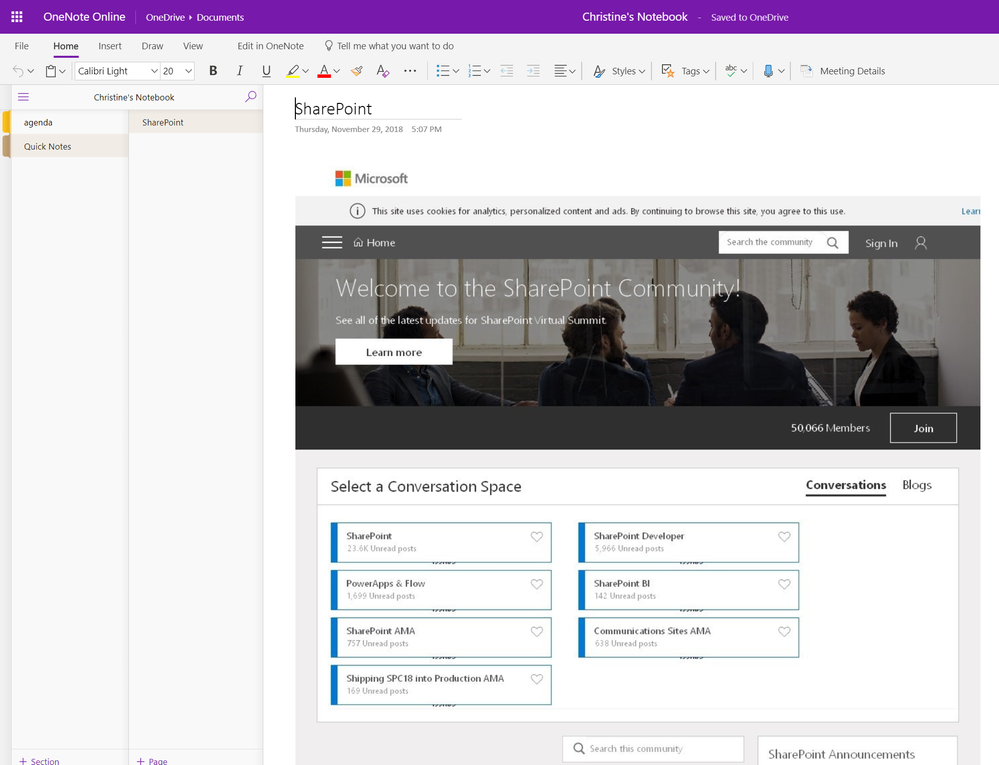Viewport: 999px width, 765px height.
Task: Decrease the paragraph indent
Action: [x=507, y=71]
